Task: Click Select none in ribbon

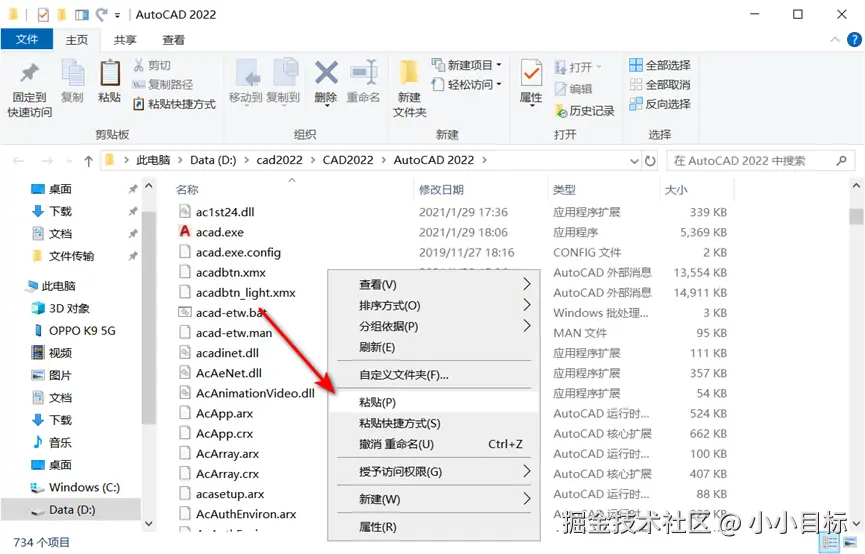Action: [x=660, y=84]
